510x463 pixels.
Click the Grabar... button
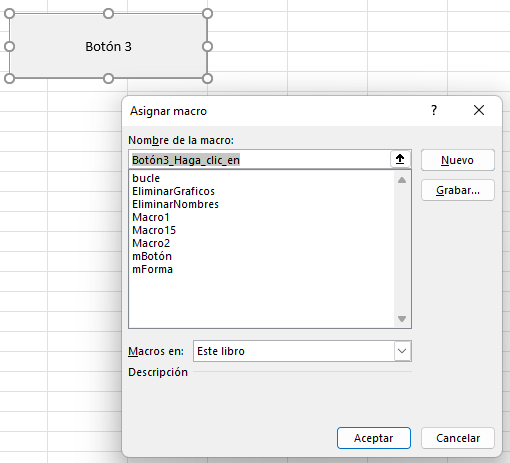click(x=458, y=190)
